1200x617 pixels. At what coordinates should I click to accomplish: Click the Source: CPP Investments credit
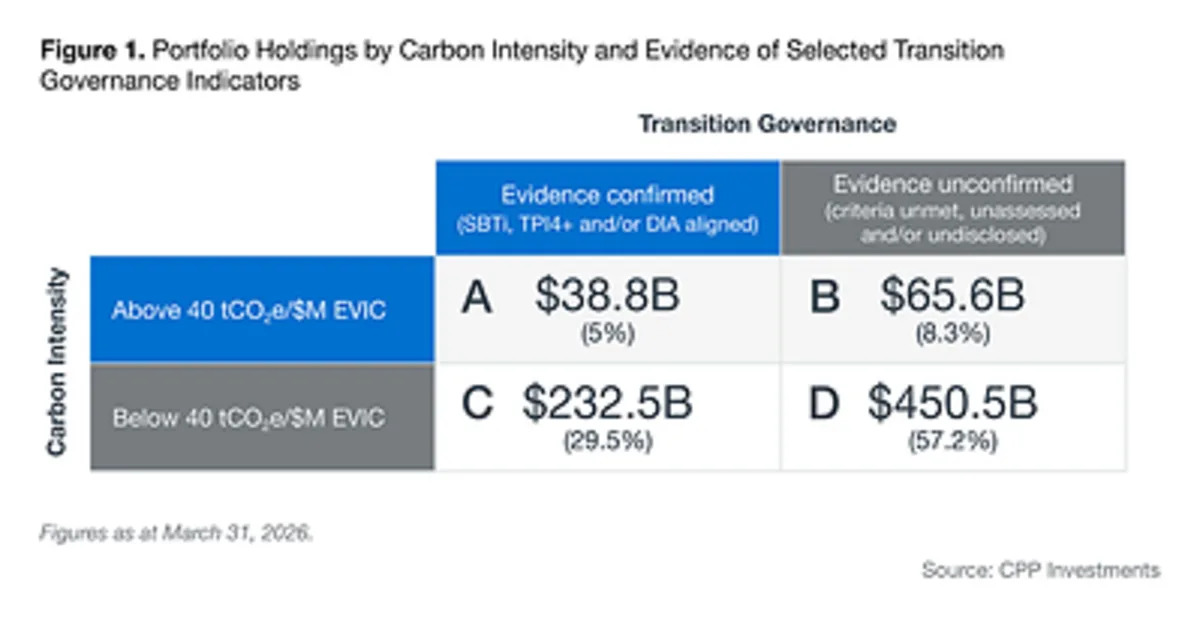pyautogui.click(x=1041, y=571)
